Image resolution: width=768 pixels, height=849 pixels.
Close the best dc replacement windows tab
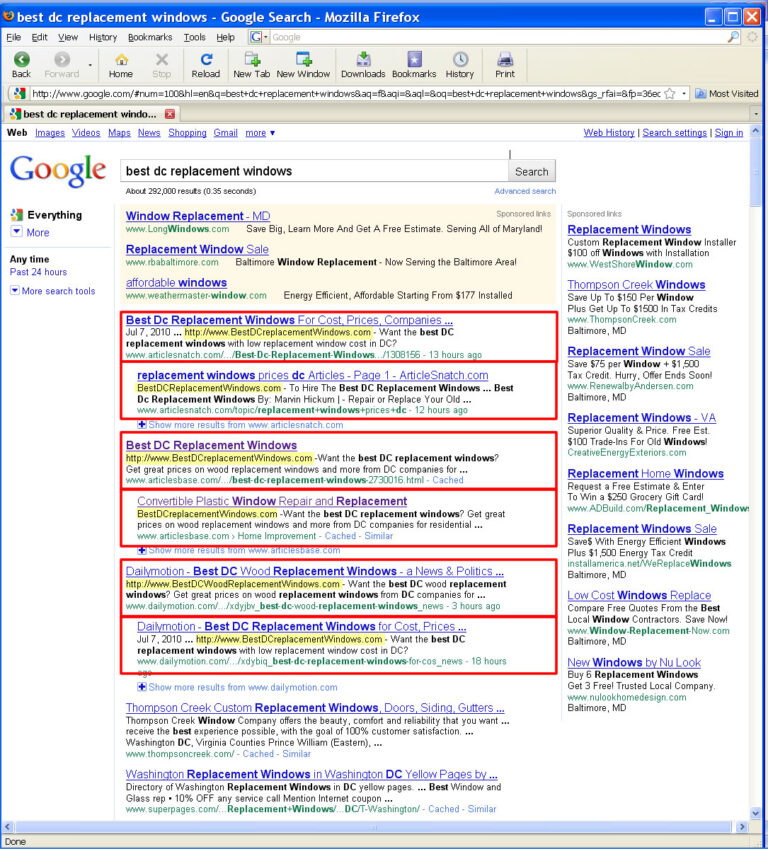pos(170,114)
